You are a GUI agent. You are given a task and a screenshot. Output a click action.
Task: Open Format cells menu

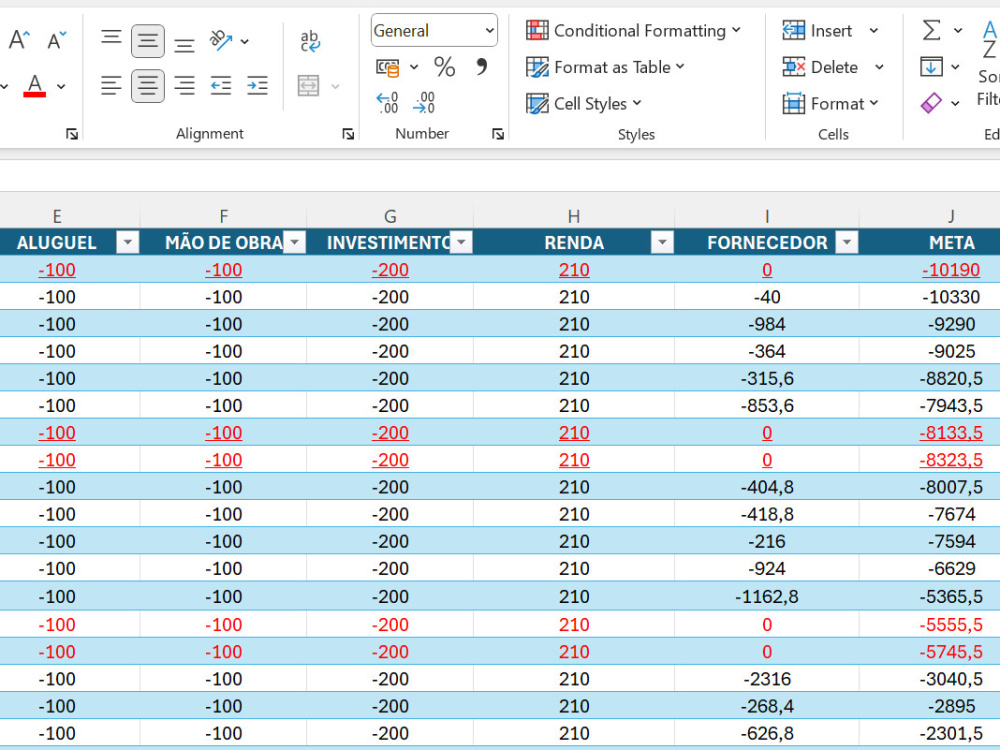[830, 103]
